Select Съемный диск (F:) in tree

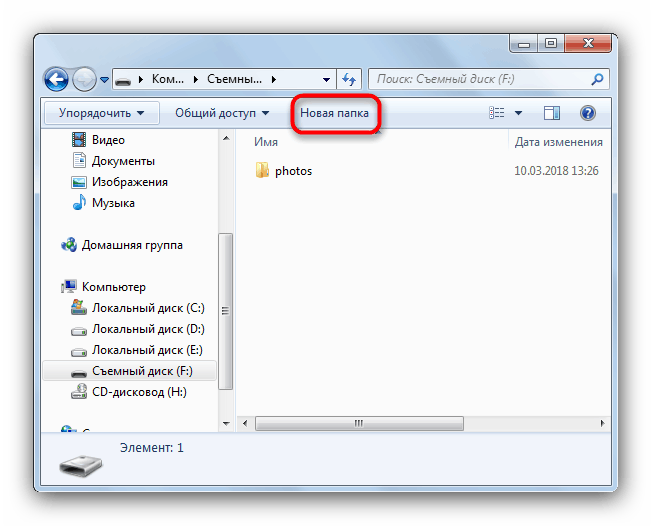point(130,371)
